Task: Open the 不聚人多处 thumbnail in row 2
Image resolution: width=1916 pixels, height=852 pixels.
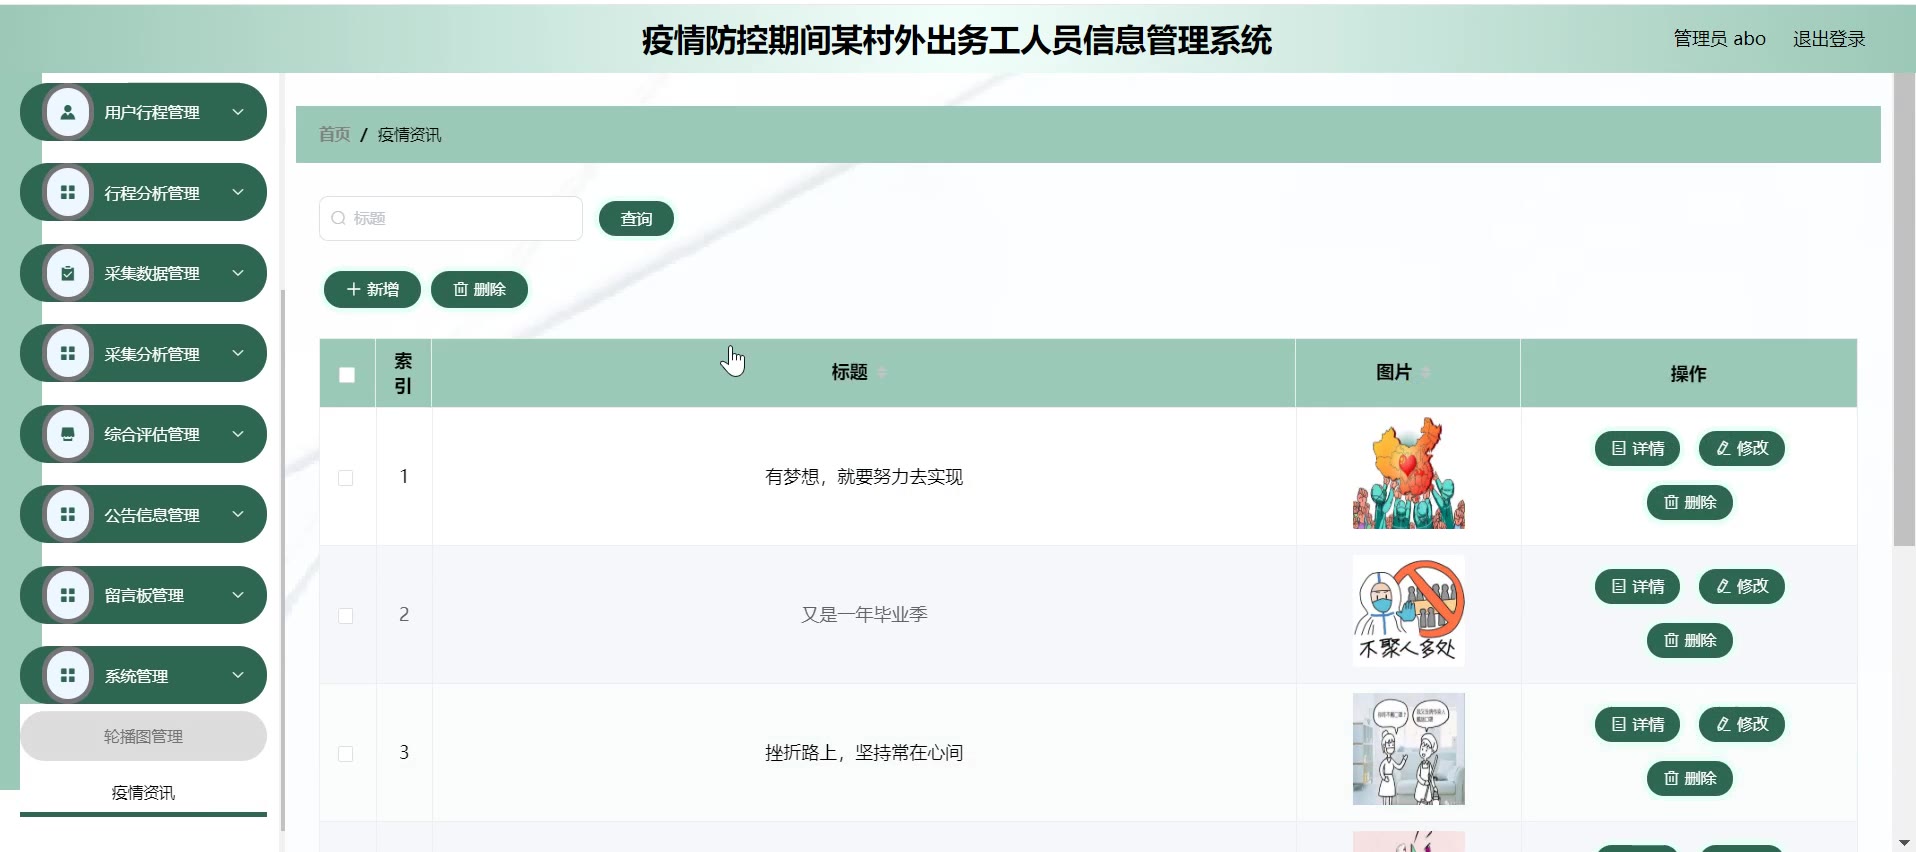Action: point(1409,611)
